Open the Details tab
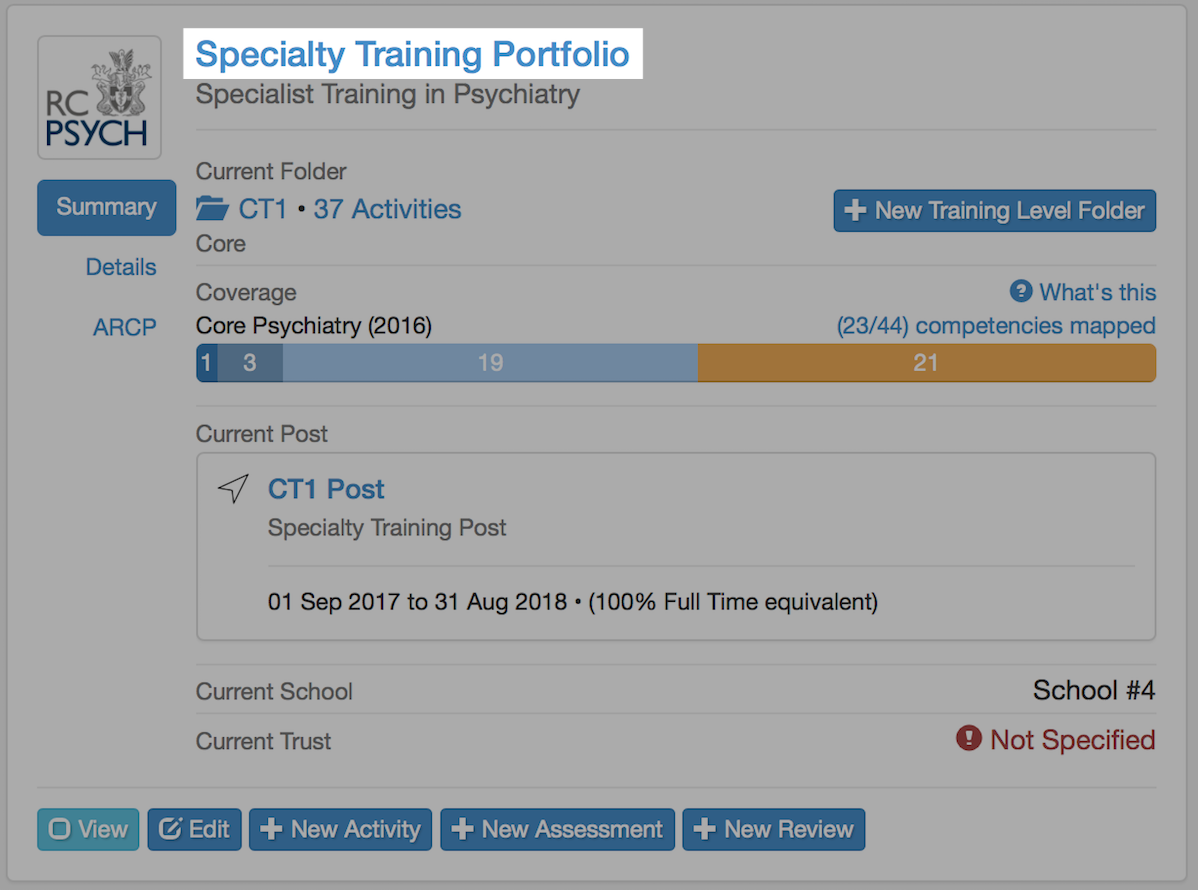 tap(121, 267)
